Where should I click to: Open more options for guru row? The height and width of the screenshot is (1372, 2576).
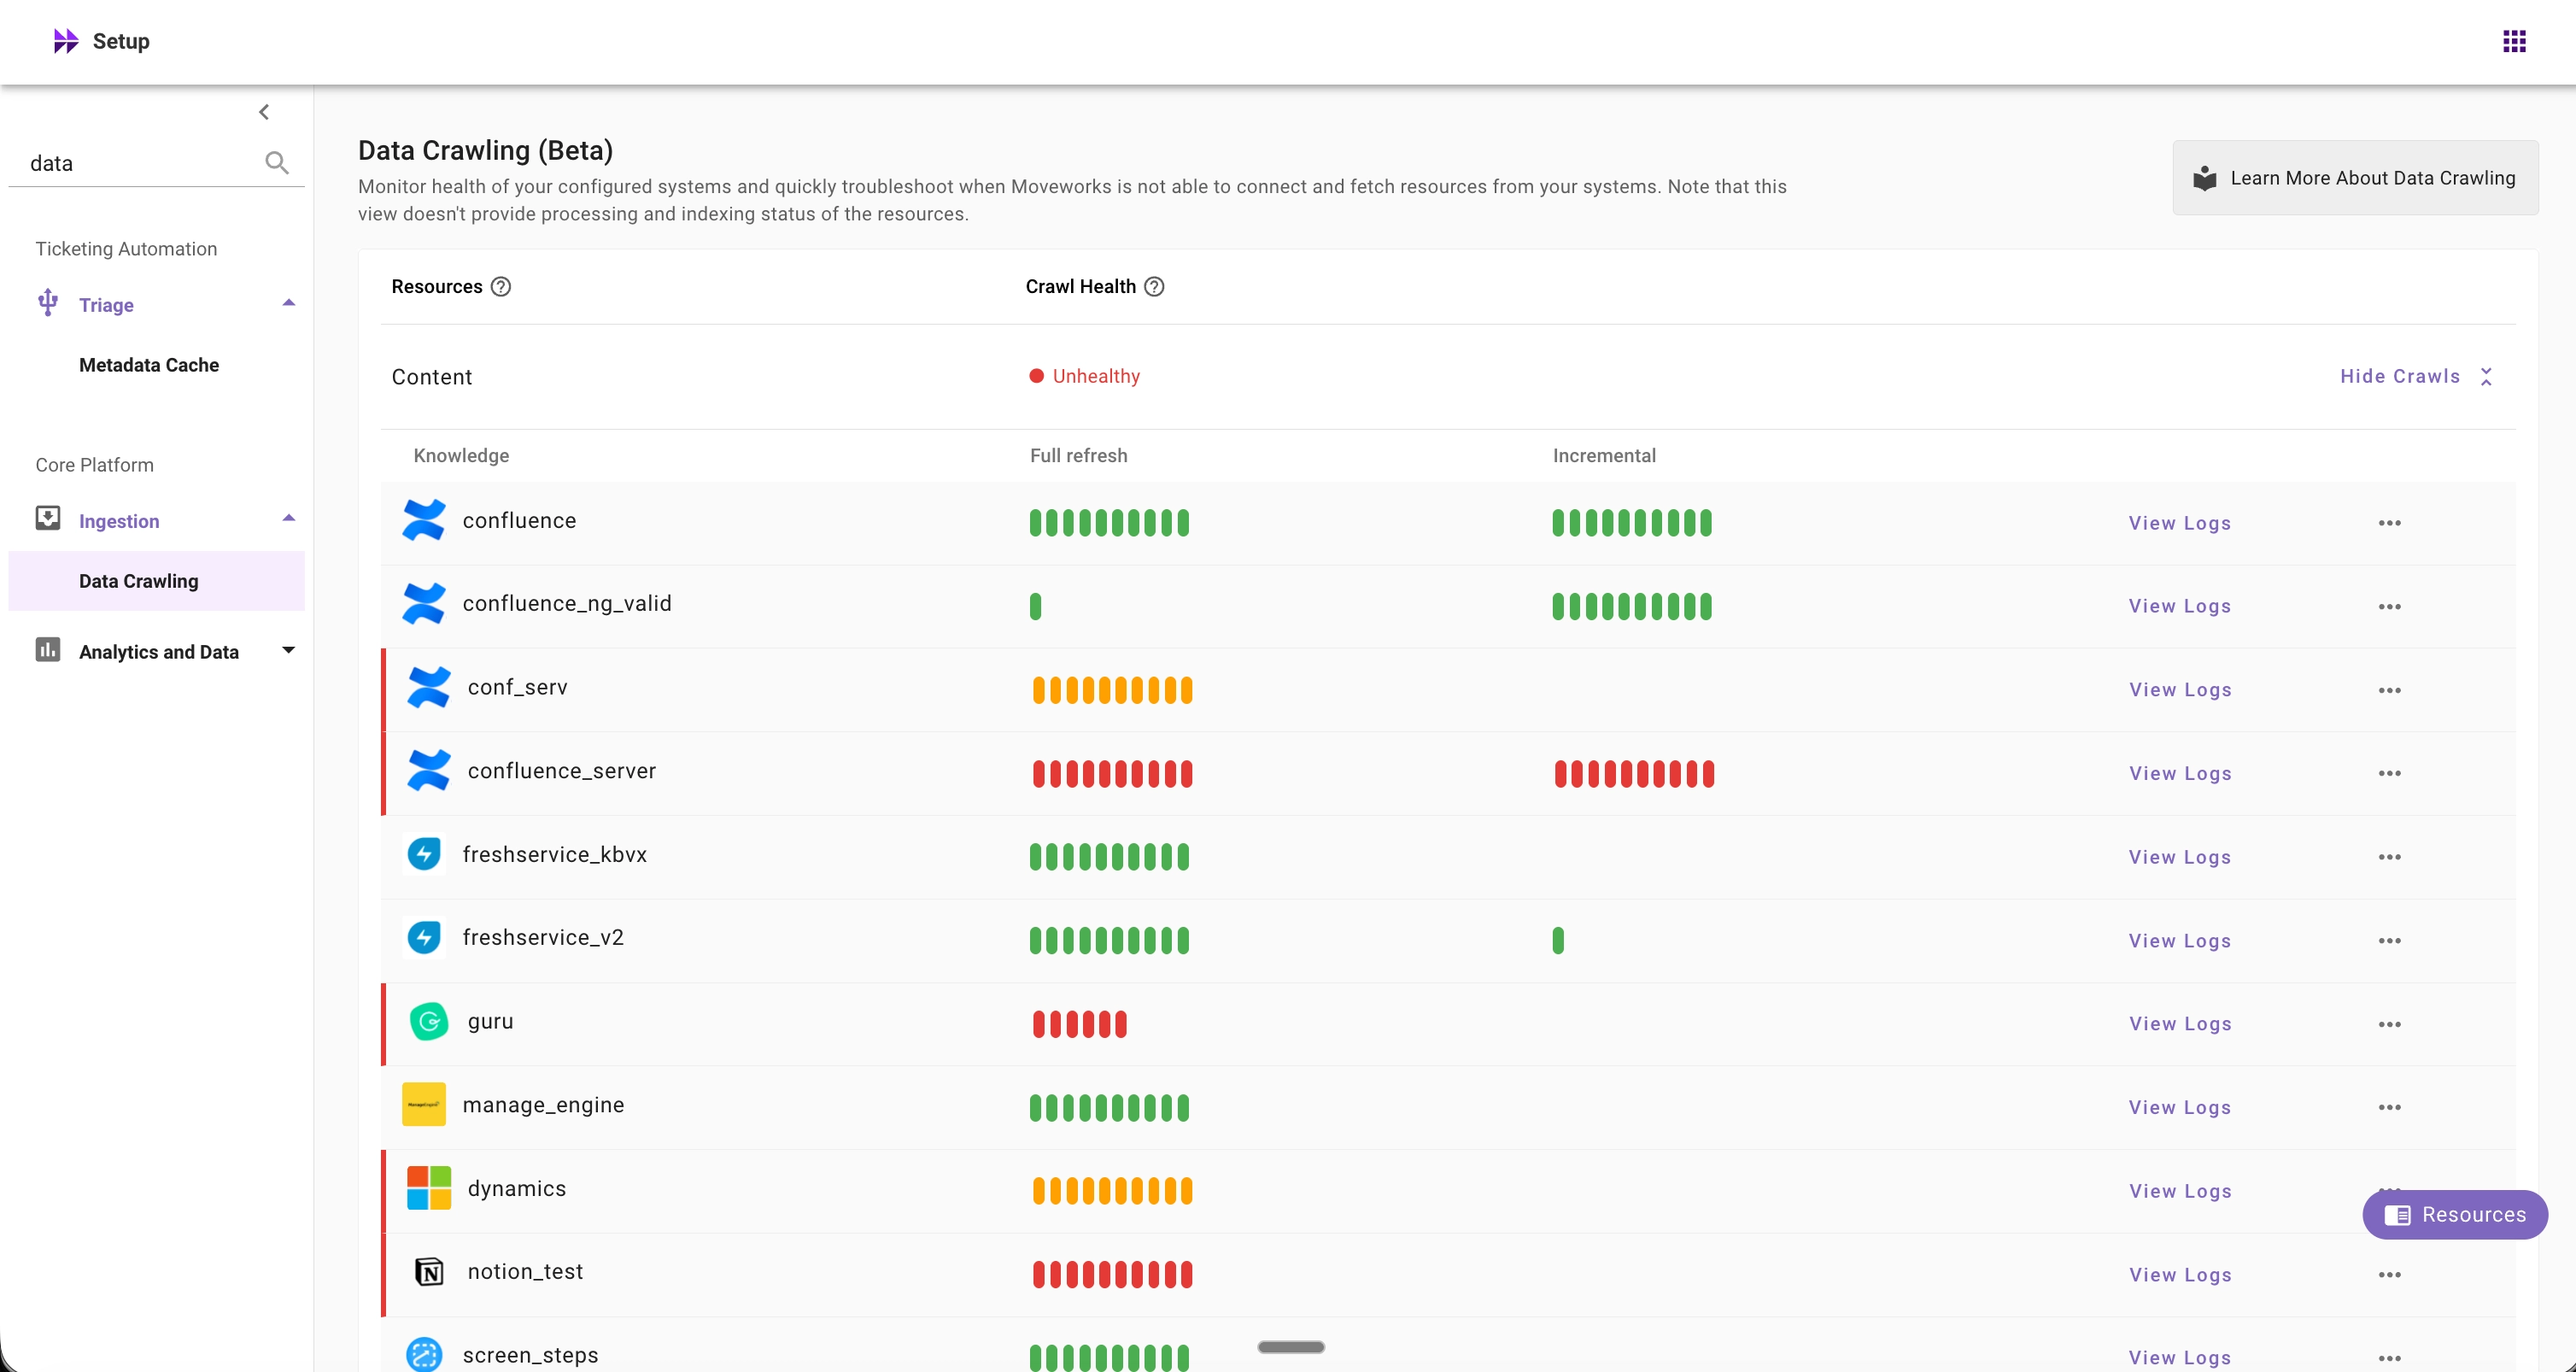(2389, 1024)
